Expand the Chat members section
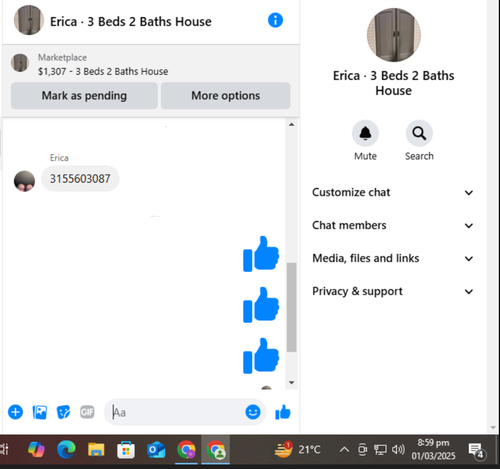The image size is (500, 469). click(x=393, y=225)
